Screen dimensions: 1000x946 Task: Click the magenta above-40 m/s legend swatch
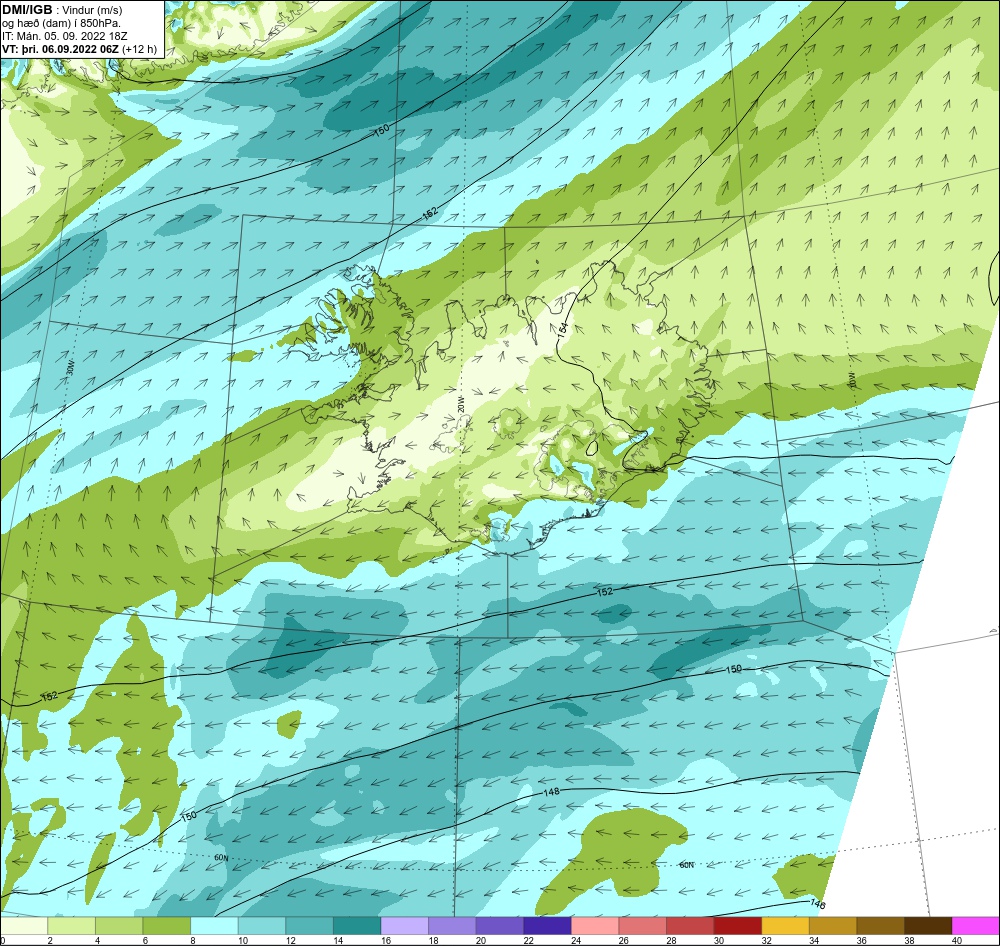point(975,926)
